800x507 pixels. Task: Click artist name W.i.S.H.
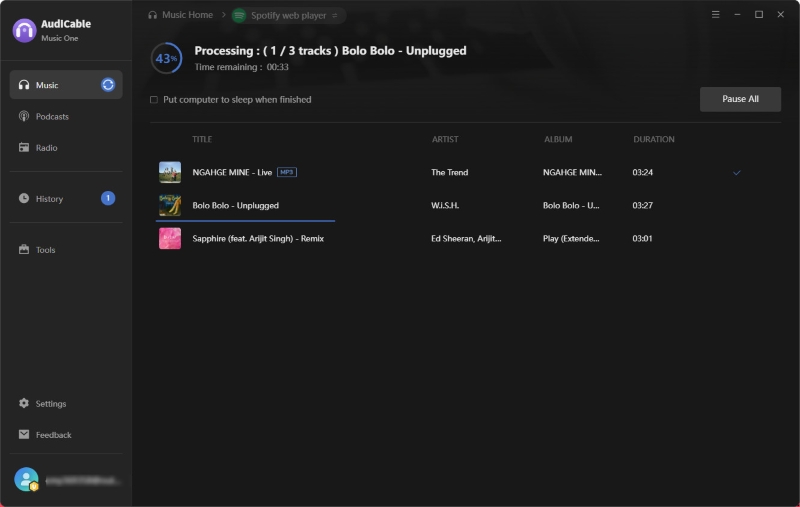click(x=445, y=206)
